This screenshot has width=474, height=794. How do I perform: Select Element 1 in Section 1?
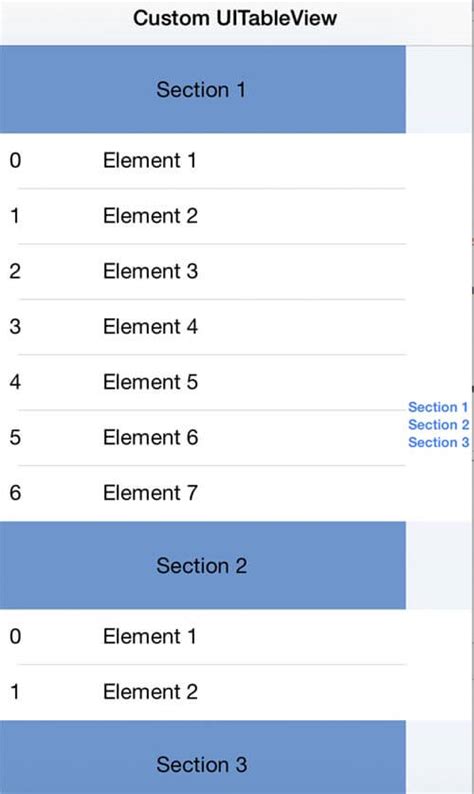tap(203, 161)
